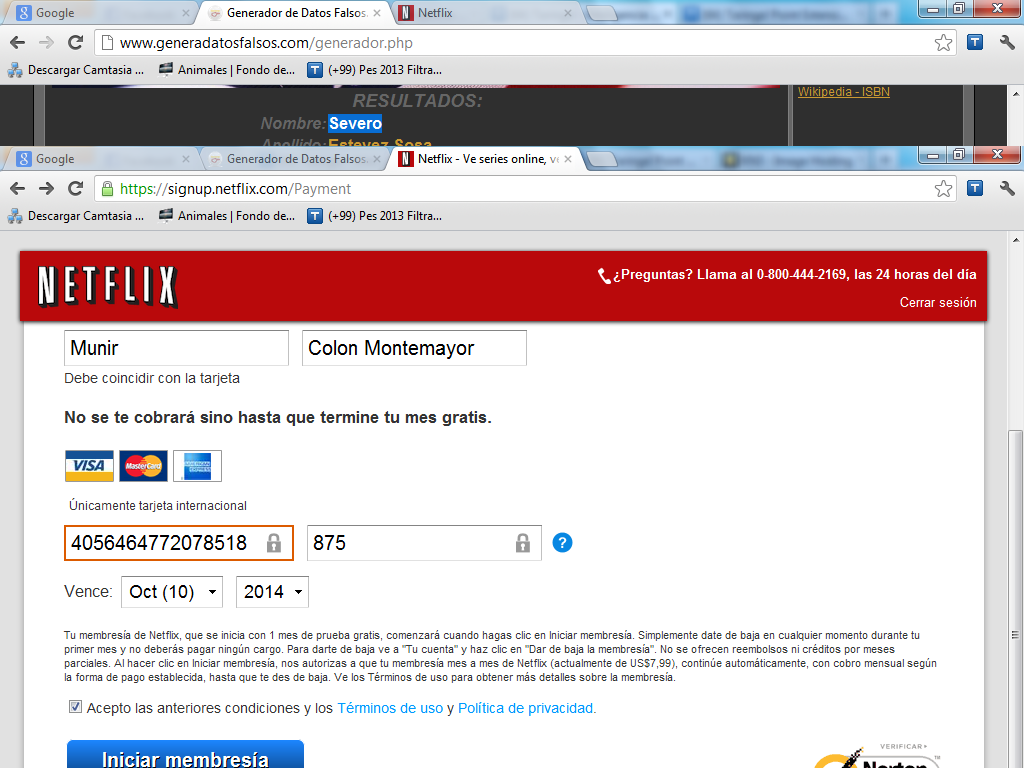Go back in the Generador browser window
Image resolution: width=1024 pixels, height=768 pixels.
coord(18,42)
